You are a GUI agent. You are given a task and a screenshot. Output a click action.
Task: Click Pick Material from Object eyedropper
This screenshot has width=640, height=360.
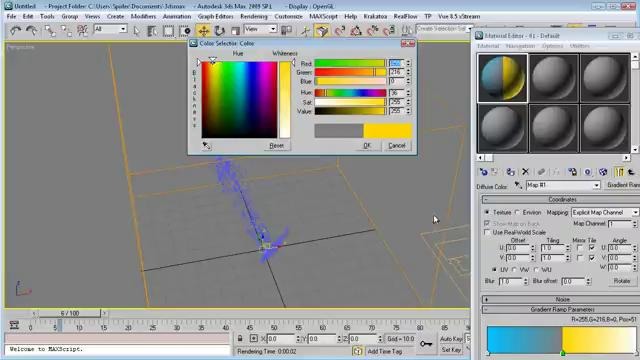pyautogui.click(x=518, y=185)
